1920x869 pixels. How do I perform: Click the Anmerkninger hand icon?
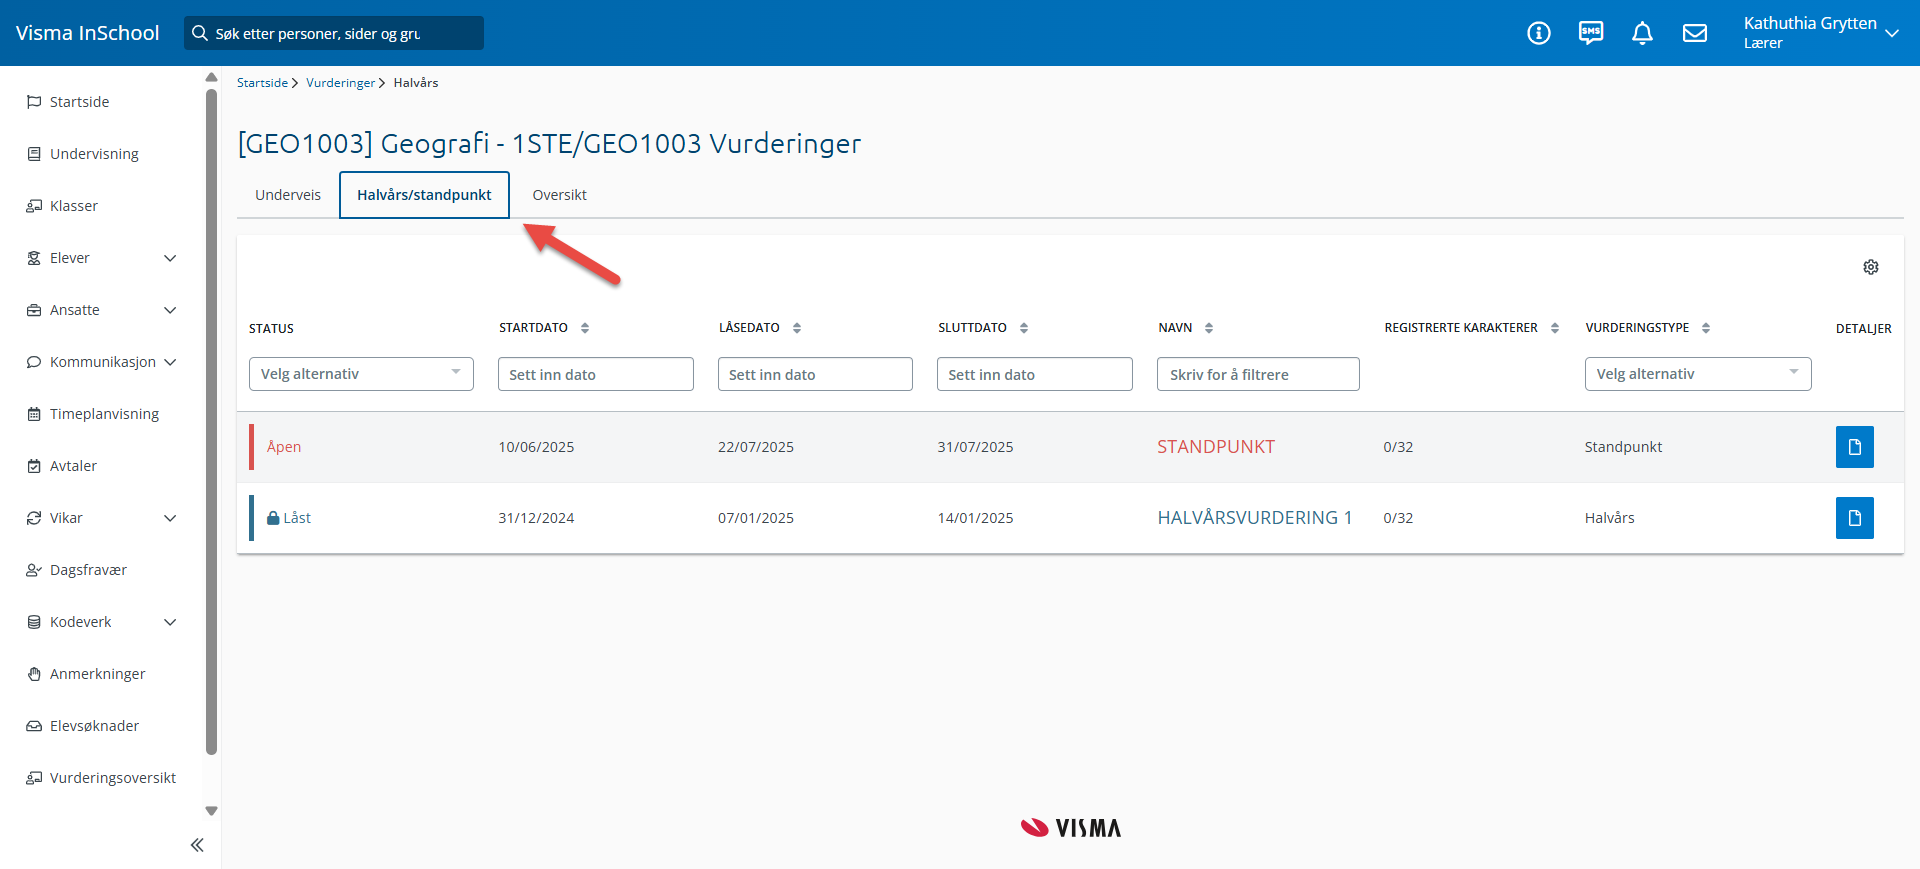pyautogui.click(x=34, y=674)
